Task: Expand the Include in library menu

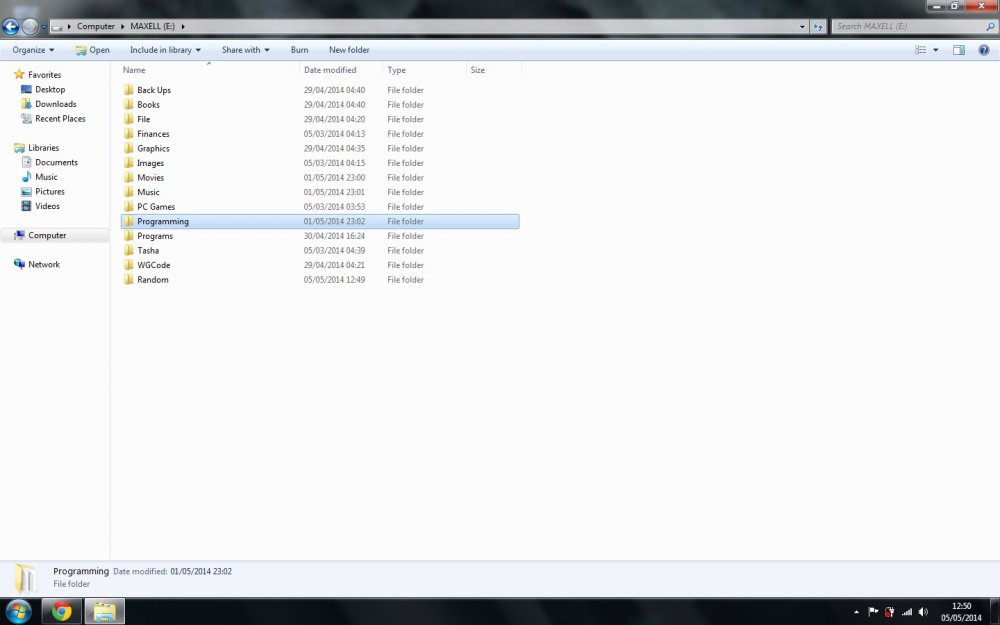Action: click(165, 50)
